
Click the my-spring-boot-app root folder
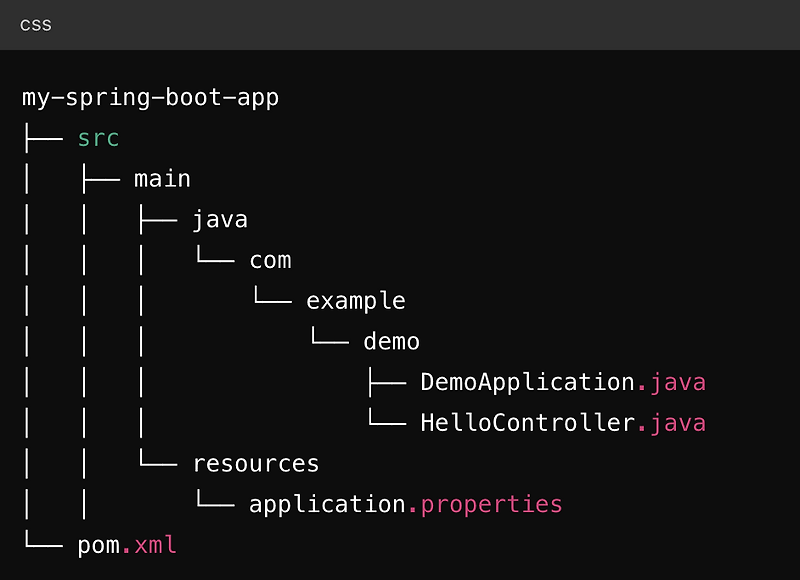150,97
